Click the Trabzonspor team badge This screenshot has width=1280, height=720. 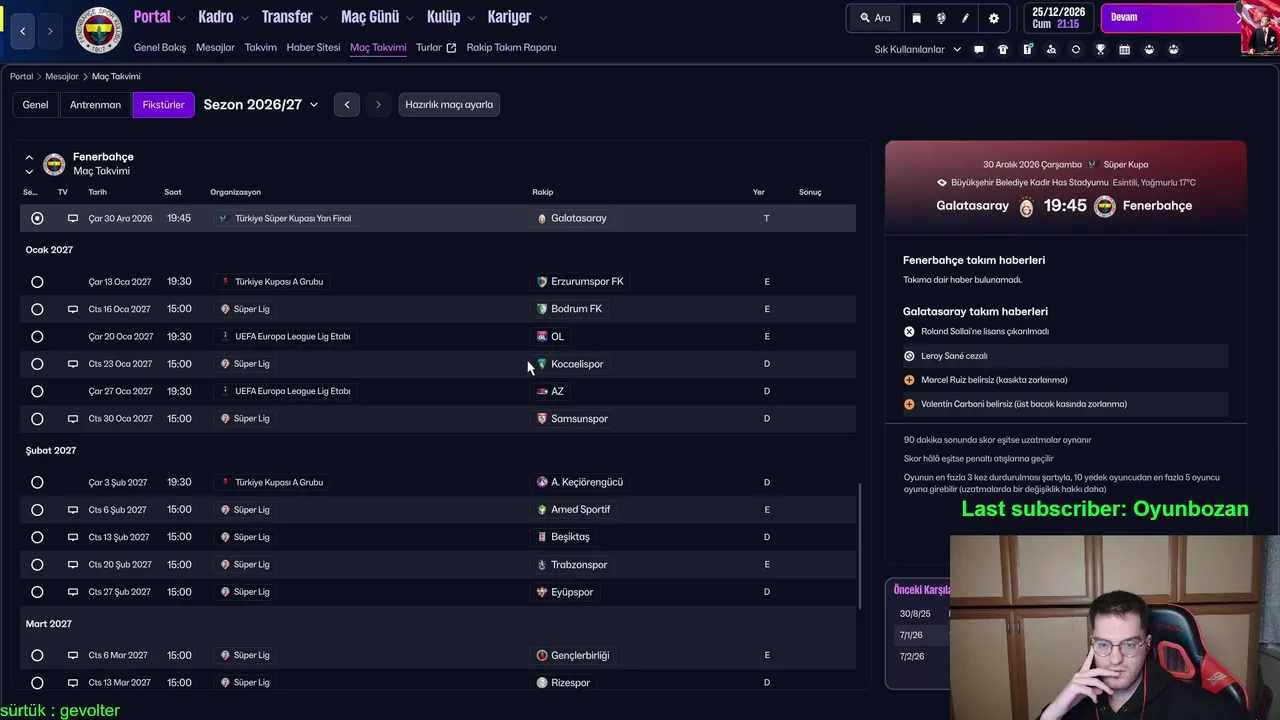pyautogui.click(x=542, y=565)
